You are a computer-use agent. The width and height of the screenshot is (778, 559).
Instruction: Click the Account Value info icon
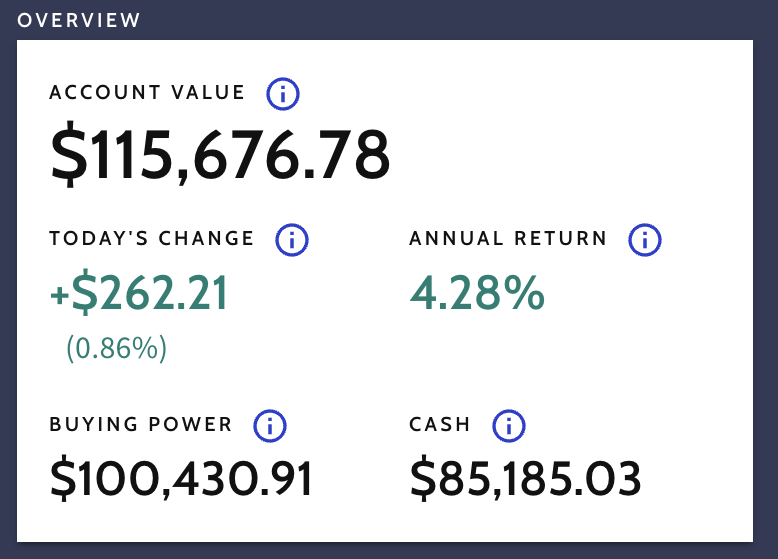pos(283,95)
